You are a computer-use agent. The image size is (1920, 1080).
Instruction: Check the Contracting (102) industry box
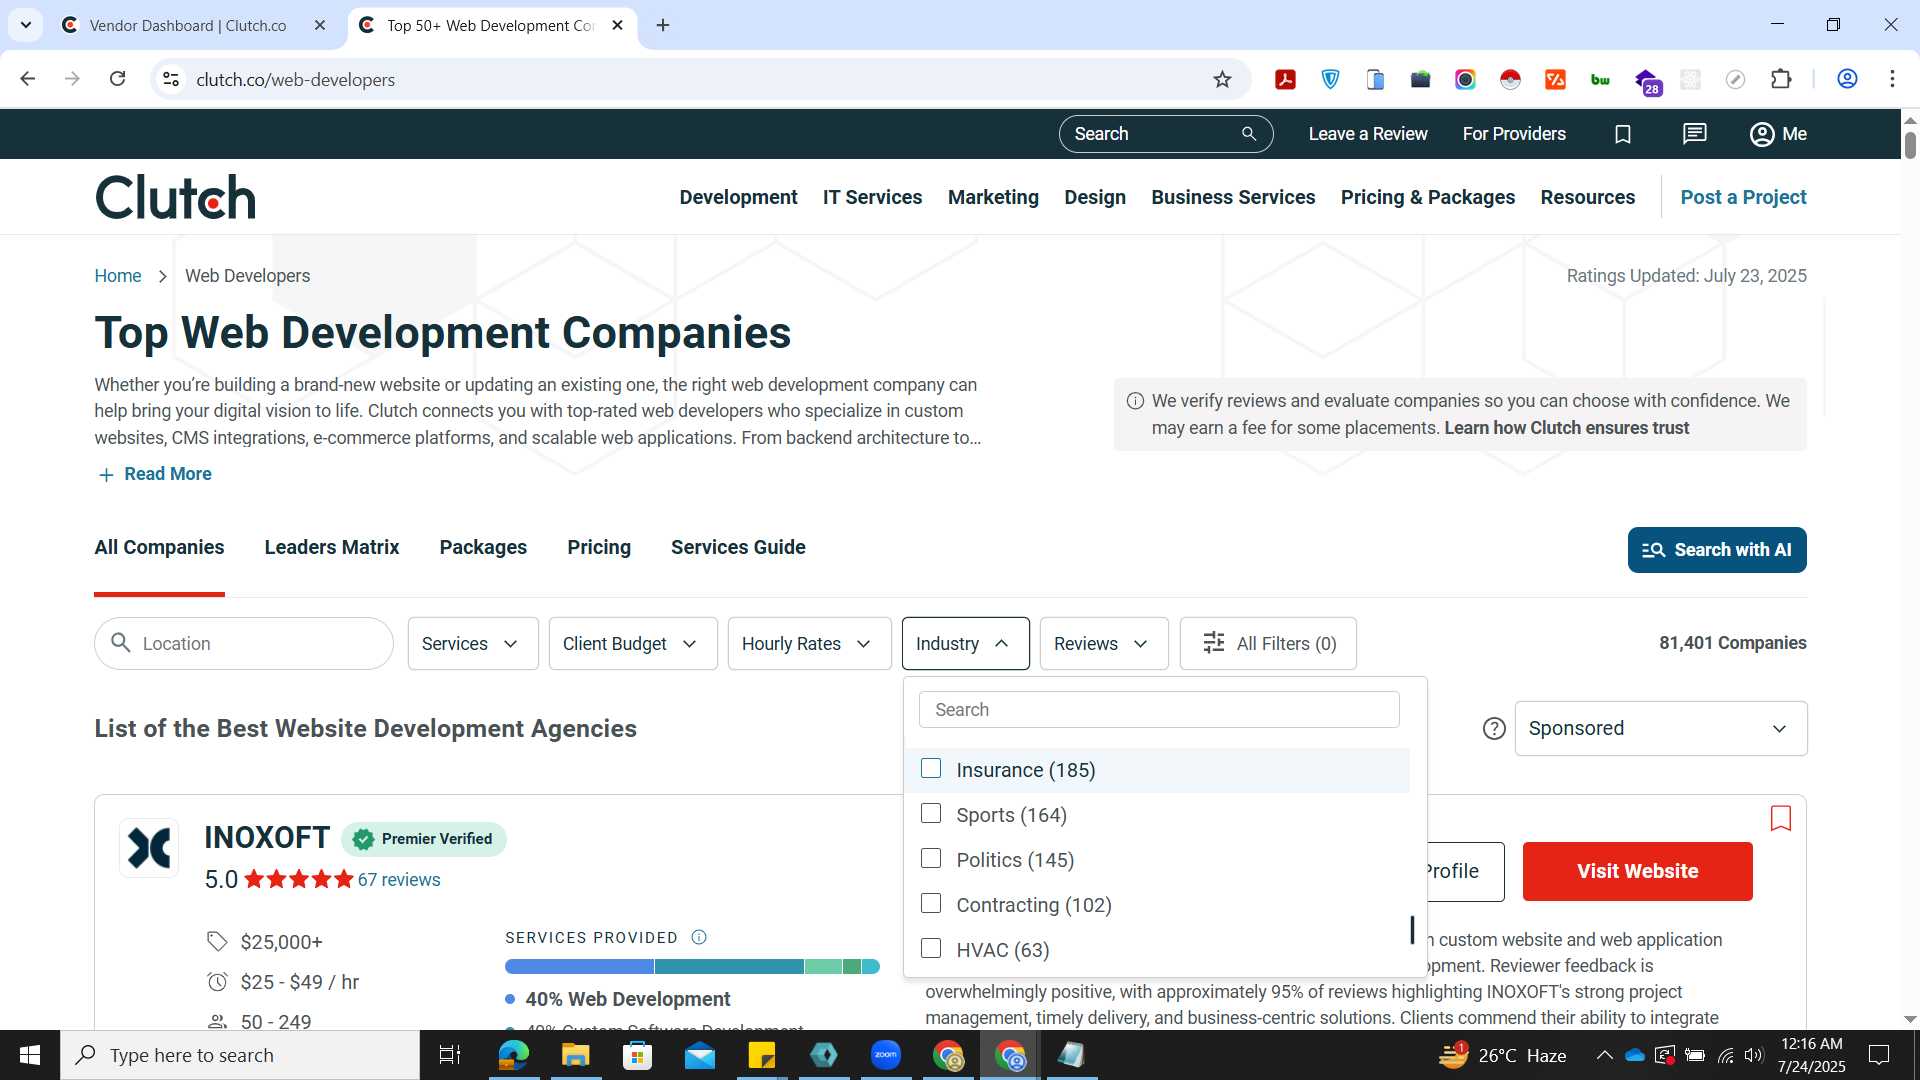931,904
